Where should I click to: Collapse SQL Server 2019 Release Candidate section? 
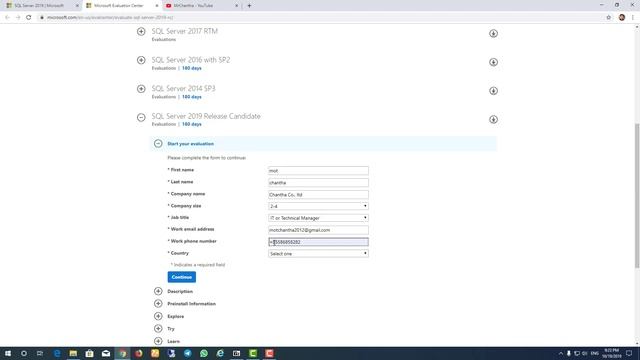141,118
